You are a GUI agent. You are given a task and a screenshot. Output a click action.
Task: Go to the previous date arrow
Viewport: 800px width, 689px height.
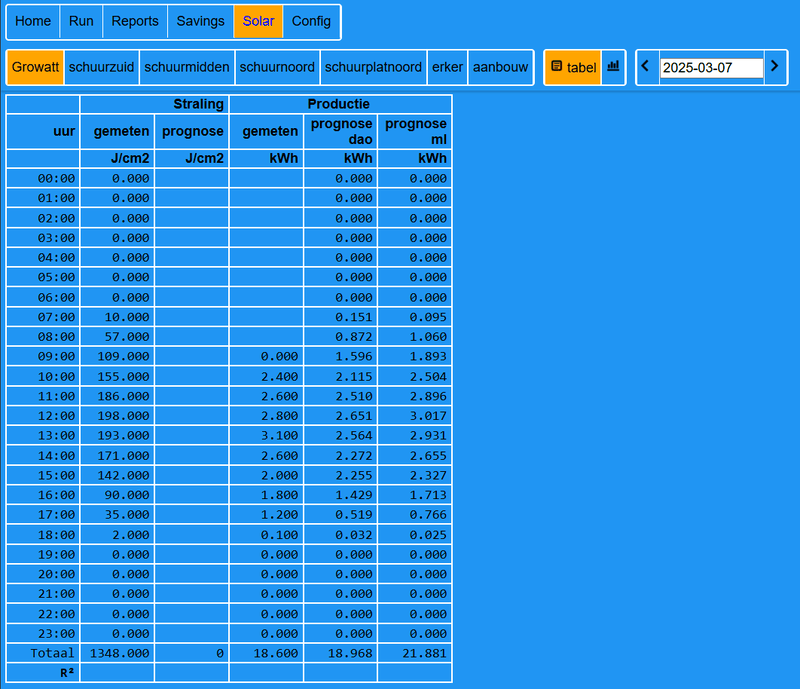tap(645, 67)
